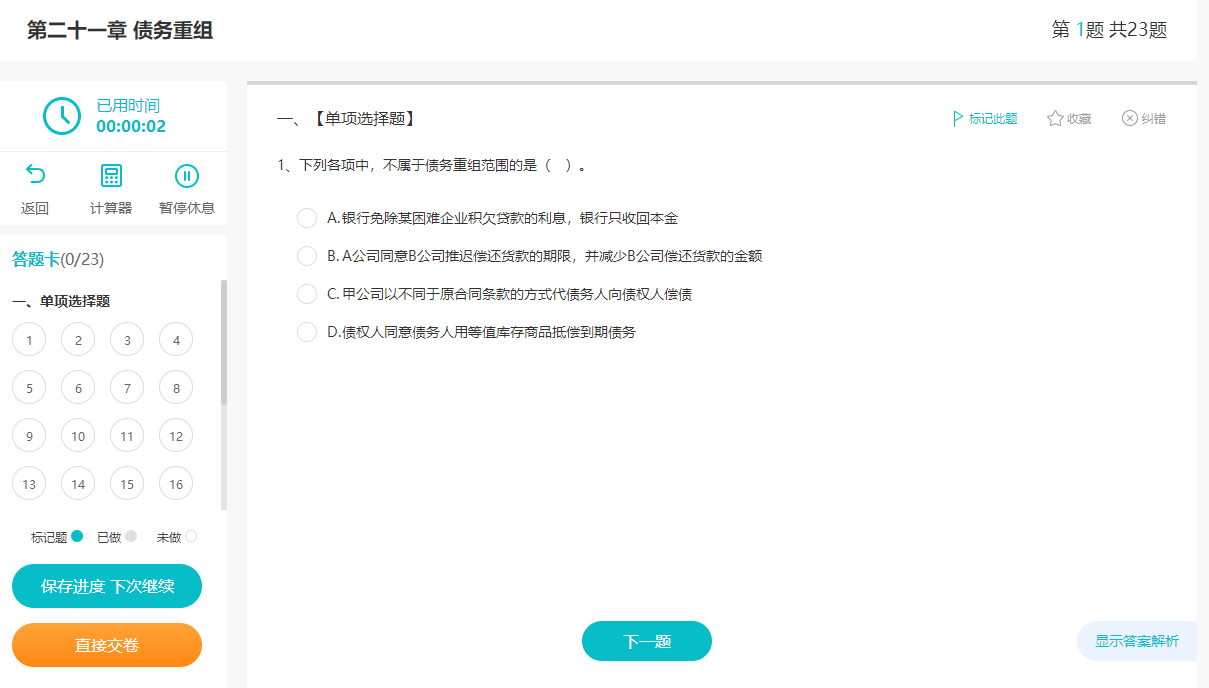Select option D about inventory offsetting debt

pos(307,331)
